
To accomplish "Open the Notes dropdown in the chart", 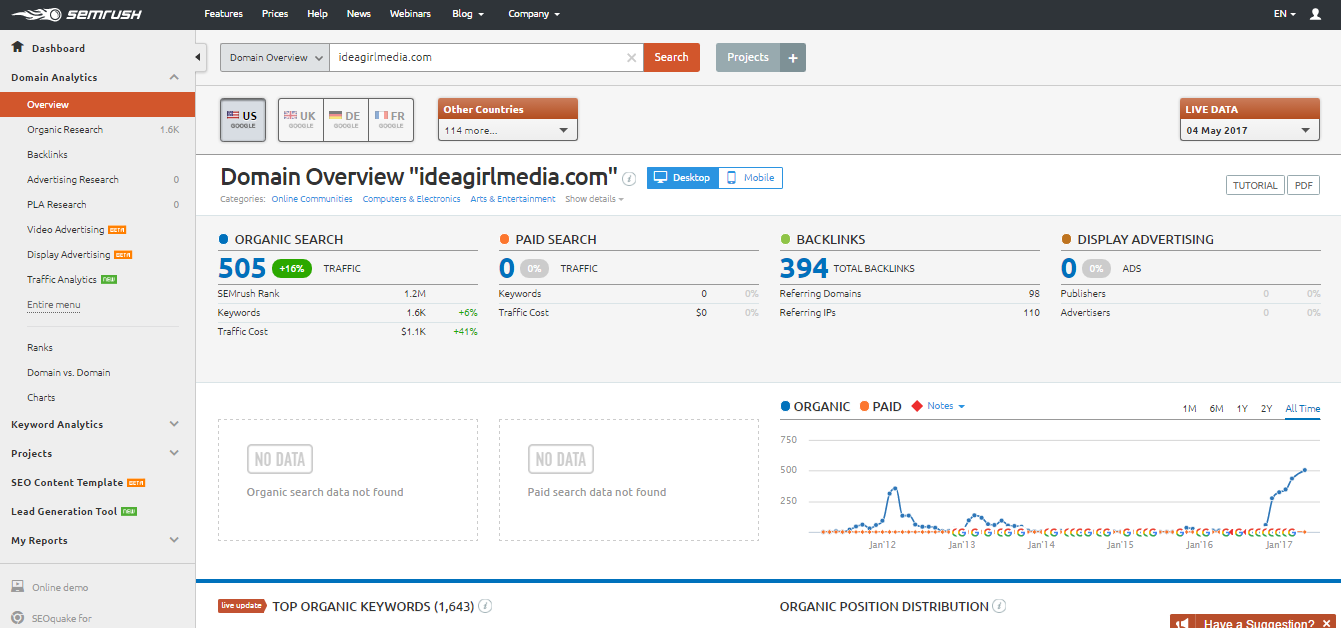I will click(946, 406).
